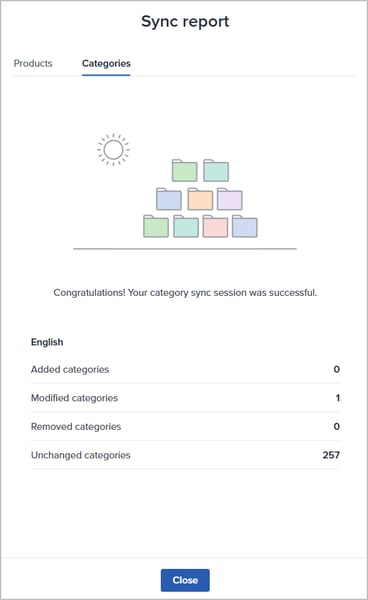Switch to the Products tab
368x600 pixels.
(x=33, y=63)
